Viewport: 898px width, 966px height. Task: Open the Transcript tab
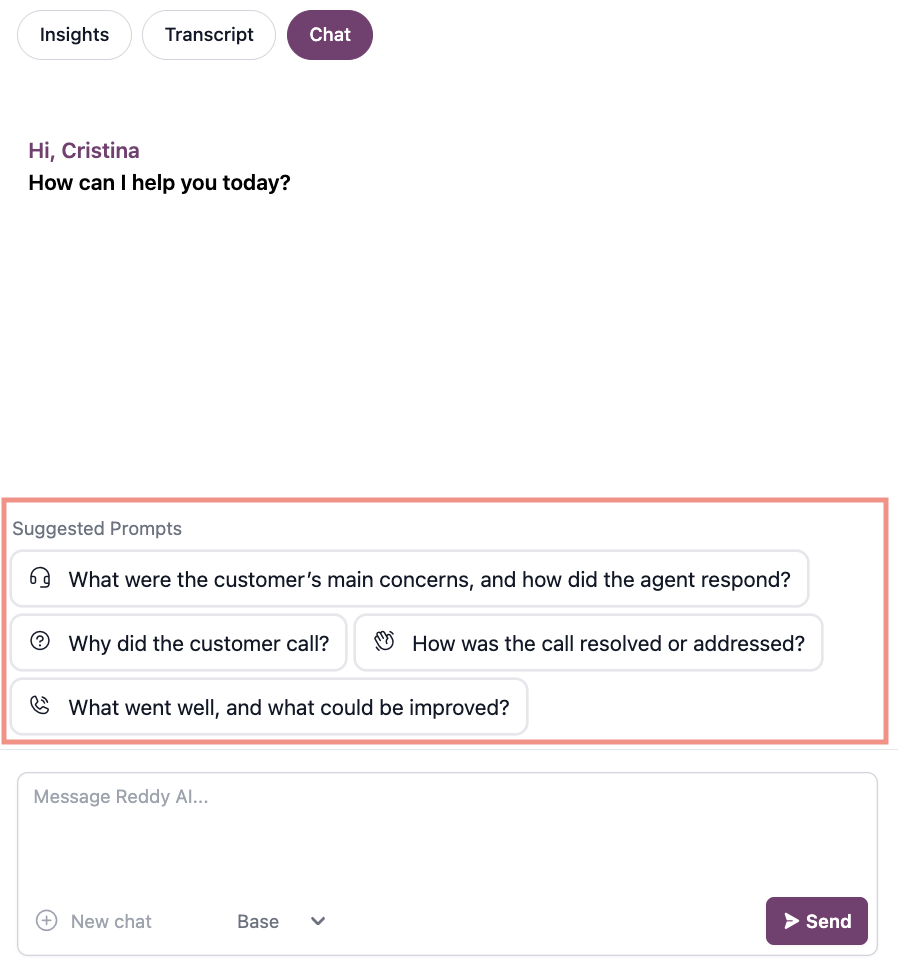point(208,34)
